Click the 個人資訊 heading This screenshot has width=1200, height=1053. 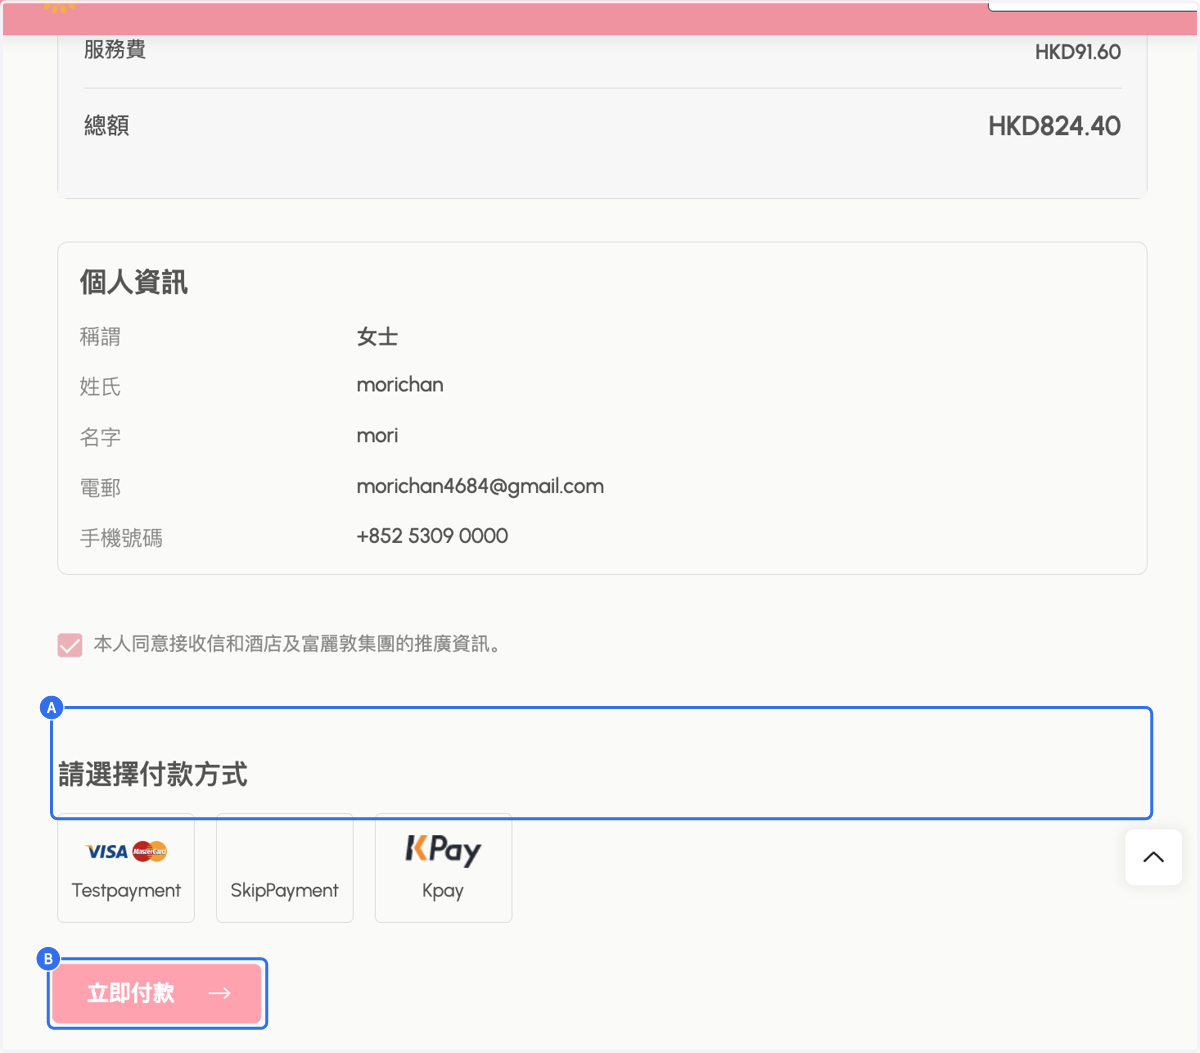(x=134, y=282)
